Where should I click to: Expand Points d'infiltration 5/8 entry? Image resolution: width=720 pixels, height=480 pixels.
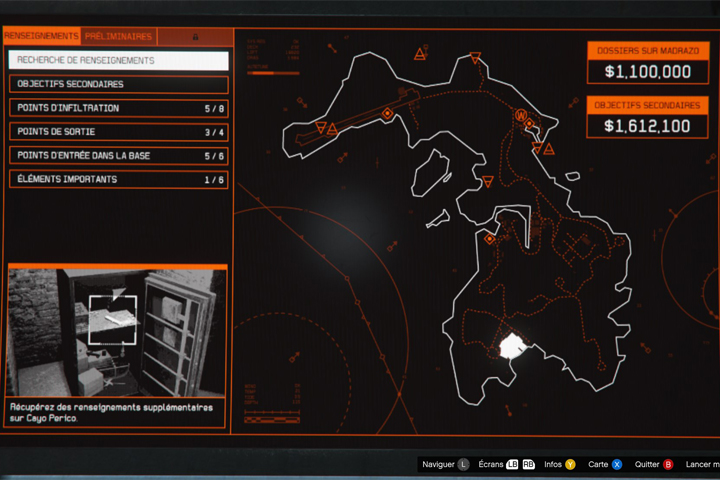[118, 108]
